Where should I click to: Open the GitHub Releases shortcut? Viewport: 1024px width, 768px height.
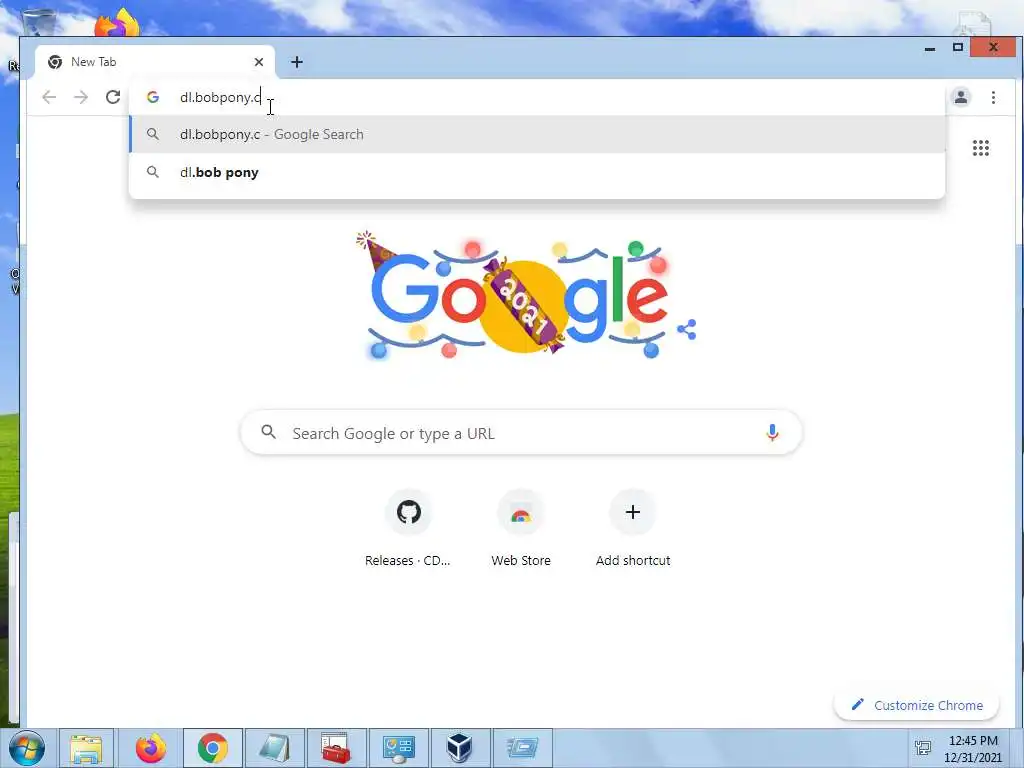point(409,512)
